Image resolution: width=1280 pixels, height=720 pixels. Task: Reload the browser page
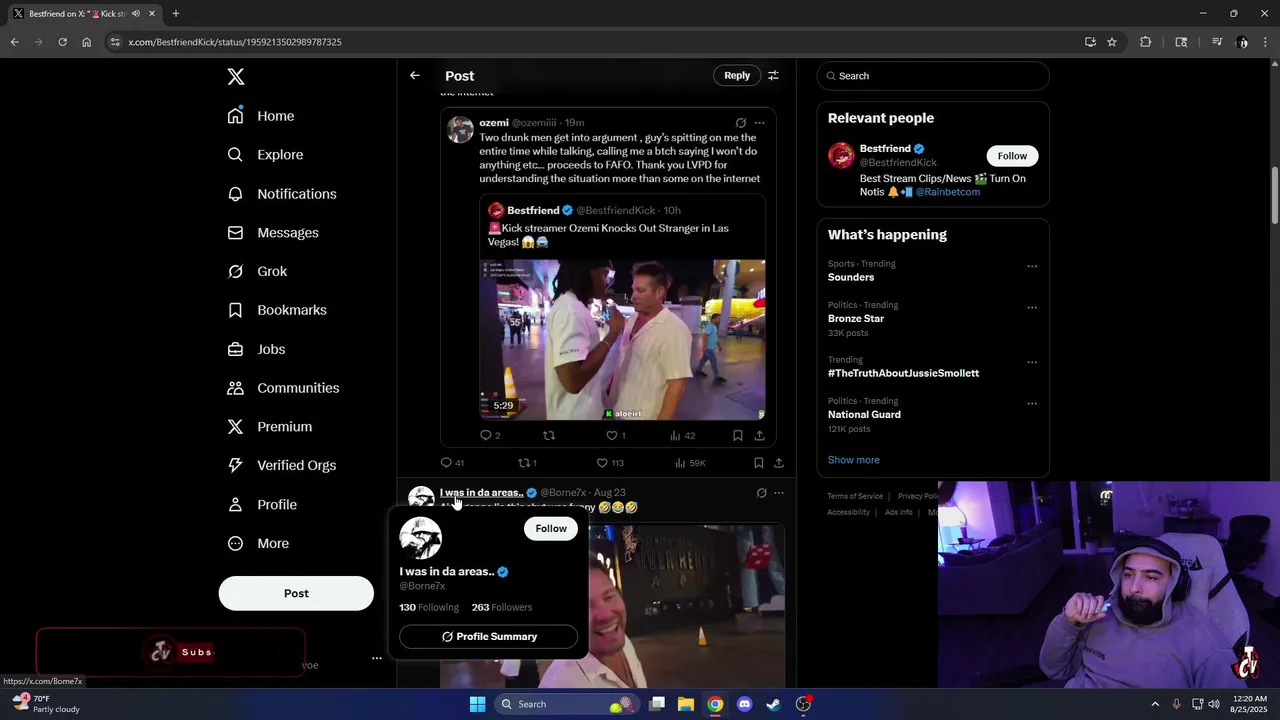(x=62, y=42)
